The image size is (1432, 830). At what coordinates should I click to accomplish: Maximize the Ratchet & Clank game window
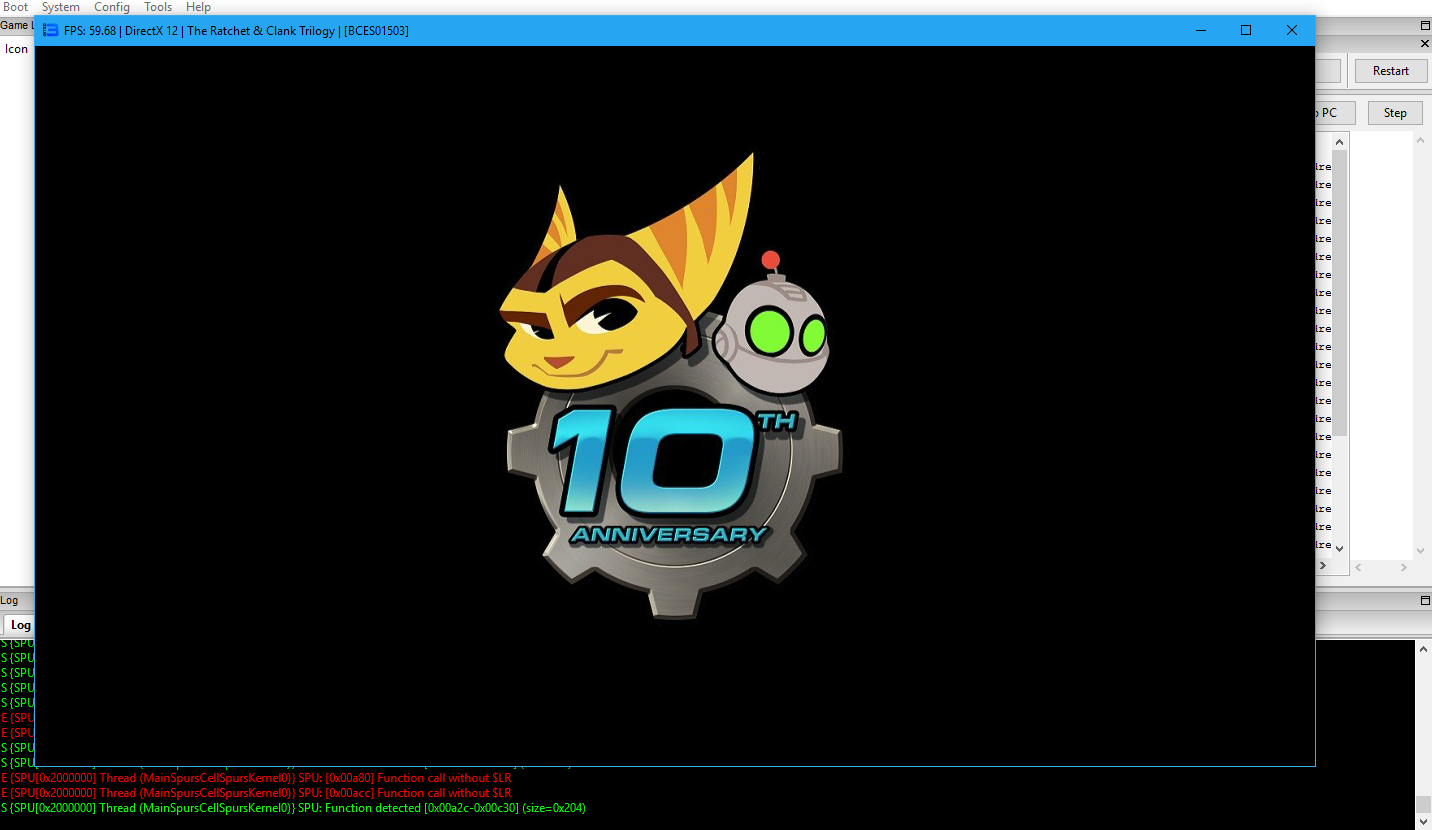[x=1246, y=30]
